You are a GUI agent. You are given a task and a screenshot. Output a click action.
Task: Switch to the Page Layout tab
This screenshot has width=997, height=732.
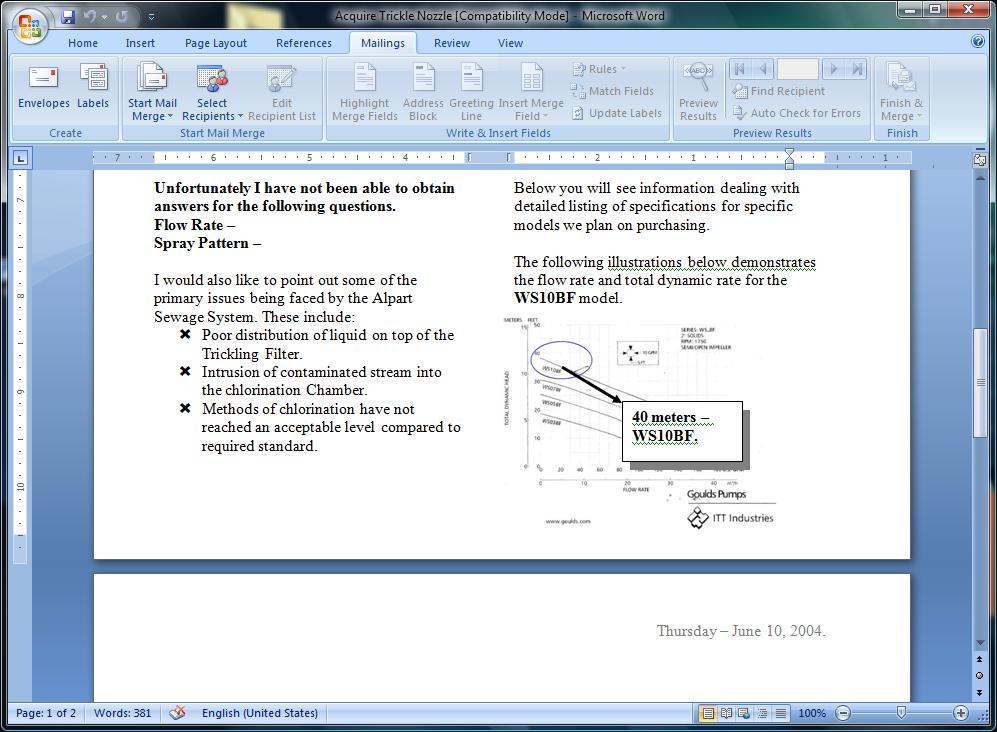(x=216, y=43)
